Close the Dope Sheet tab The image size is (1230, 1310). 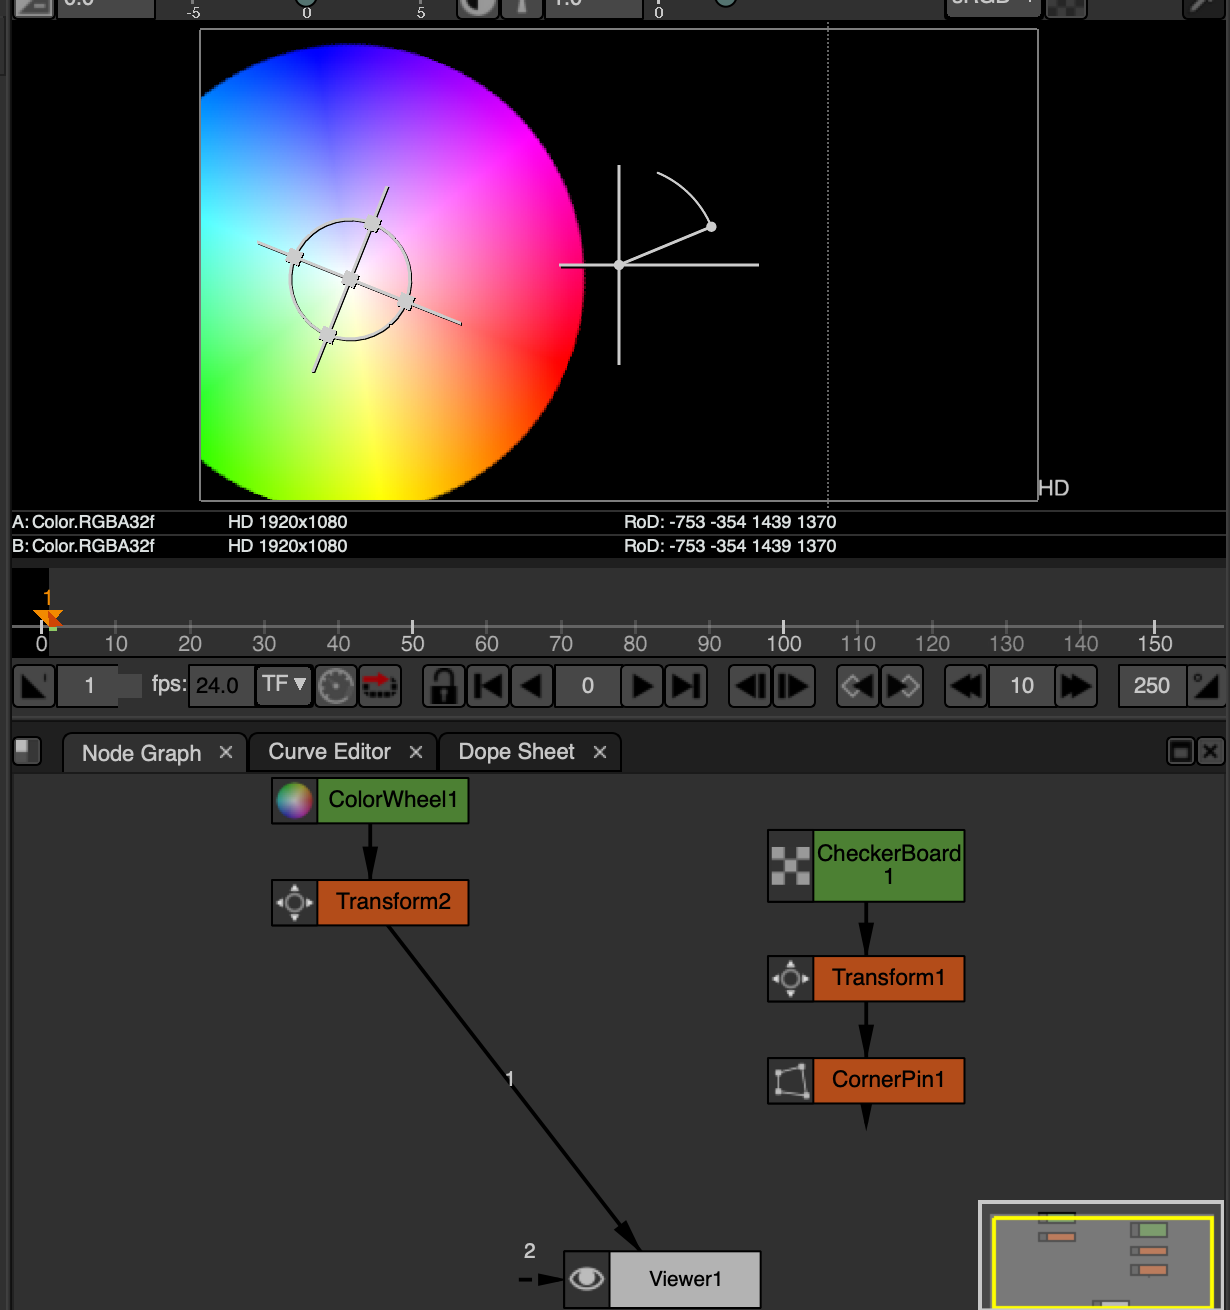pyautogui.click(x=600, y=752)
